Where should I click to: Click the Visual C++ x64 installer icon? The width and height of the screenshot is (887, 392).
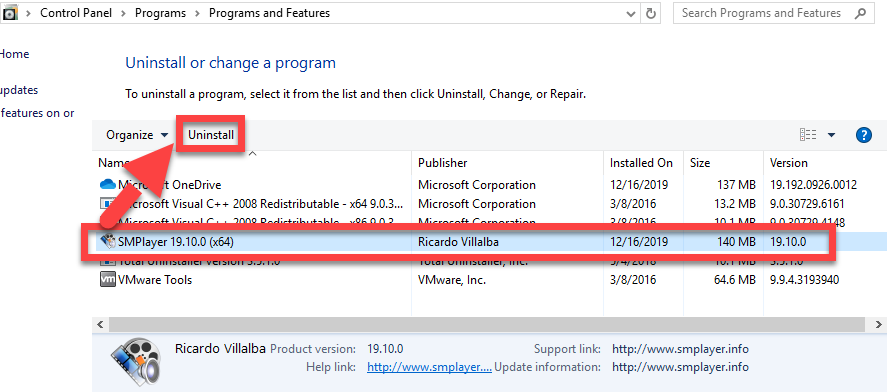(x=107, y=204)
